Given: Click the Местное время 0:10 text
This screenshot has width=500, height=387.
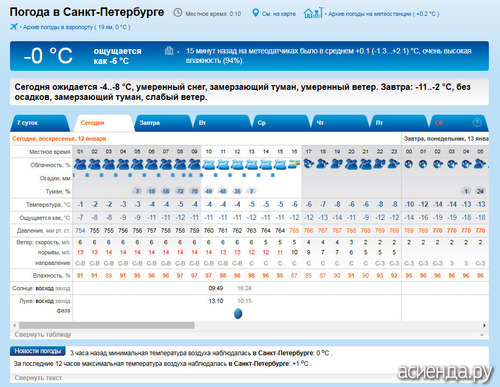Looking at the screenshot, I should pyautogui.click(x=213, y=14).
